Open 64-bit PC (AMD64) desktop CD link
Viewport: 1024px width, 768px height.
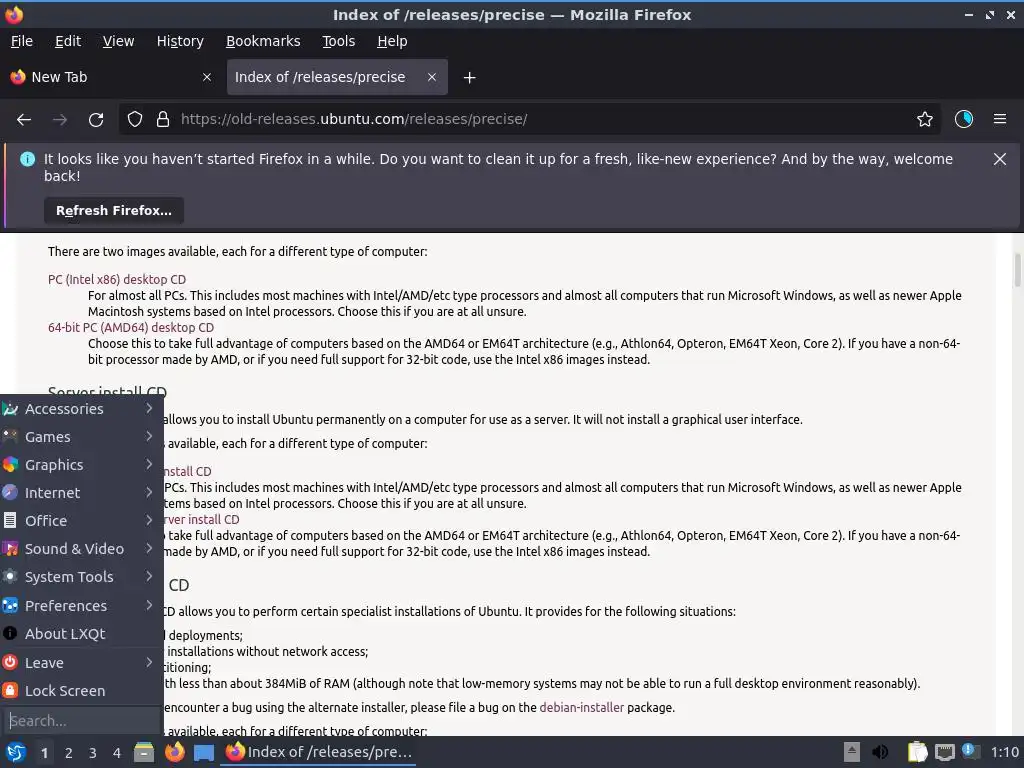point(131,328)
